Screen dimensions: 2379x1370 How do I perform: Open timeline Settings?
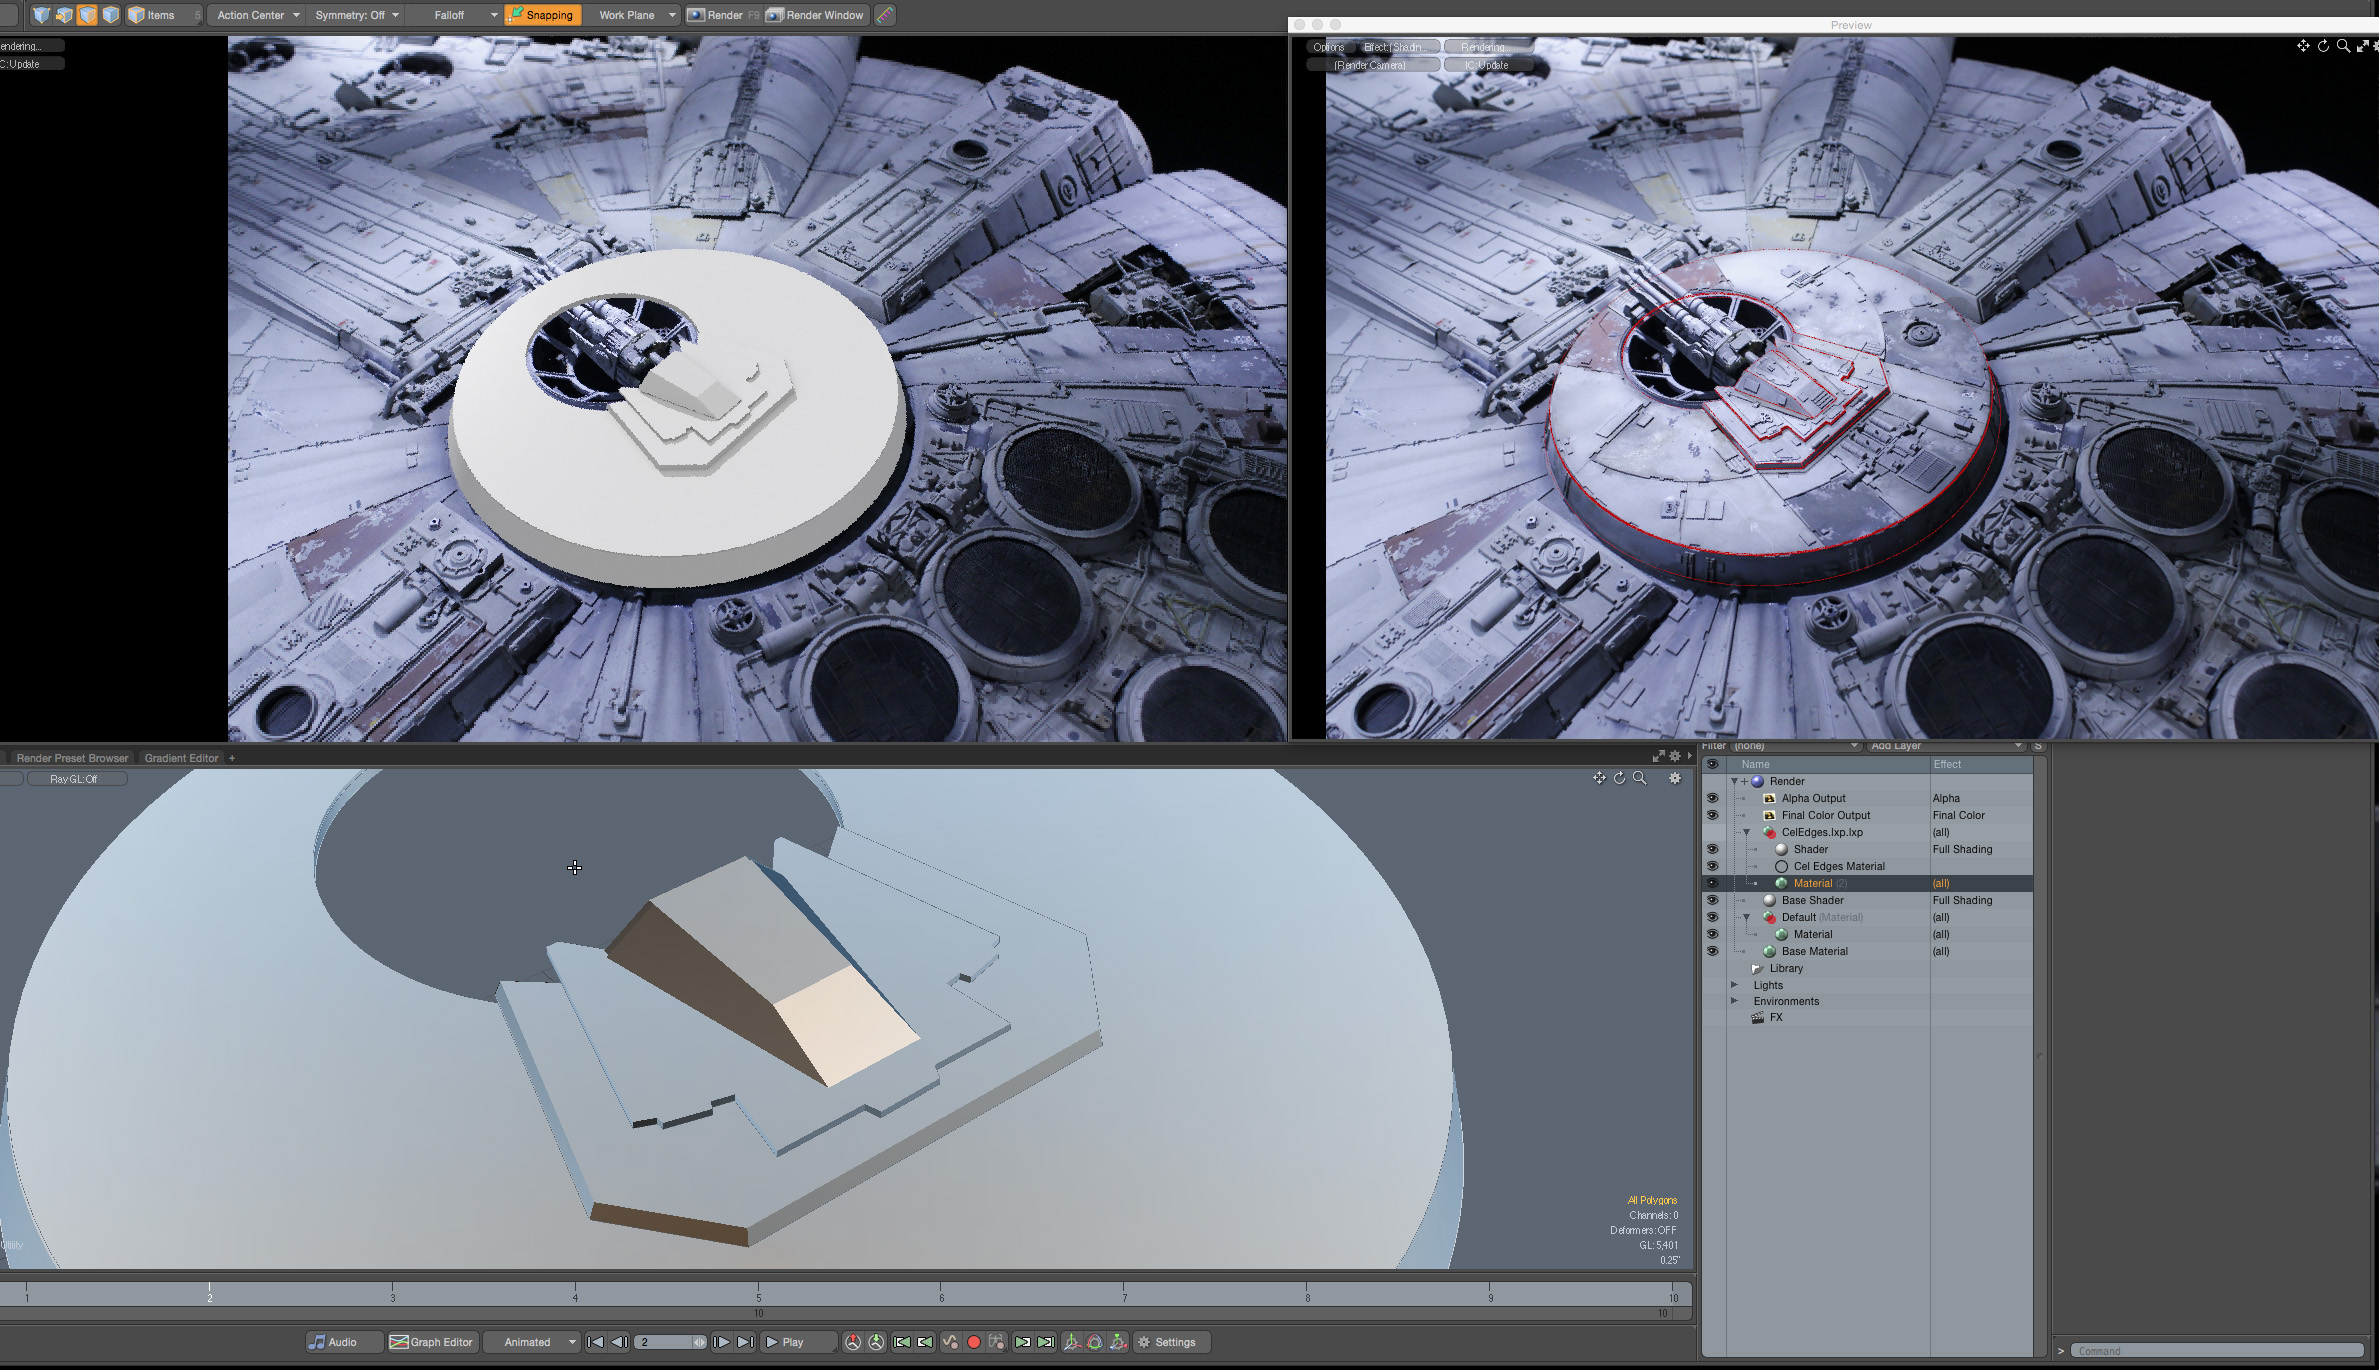tap(1172, 1342)
